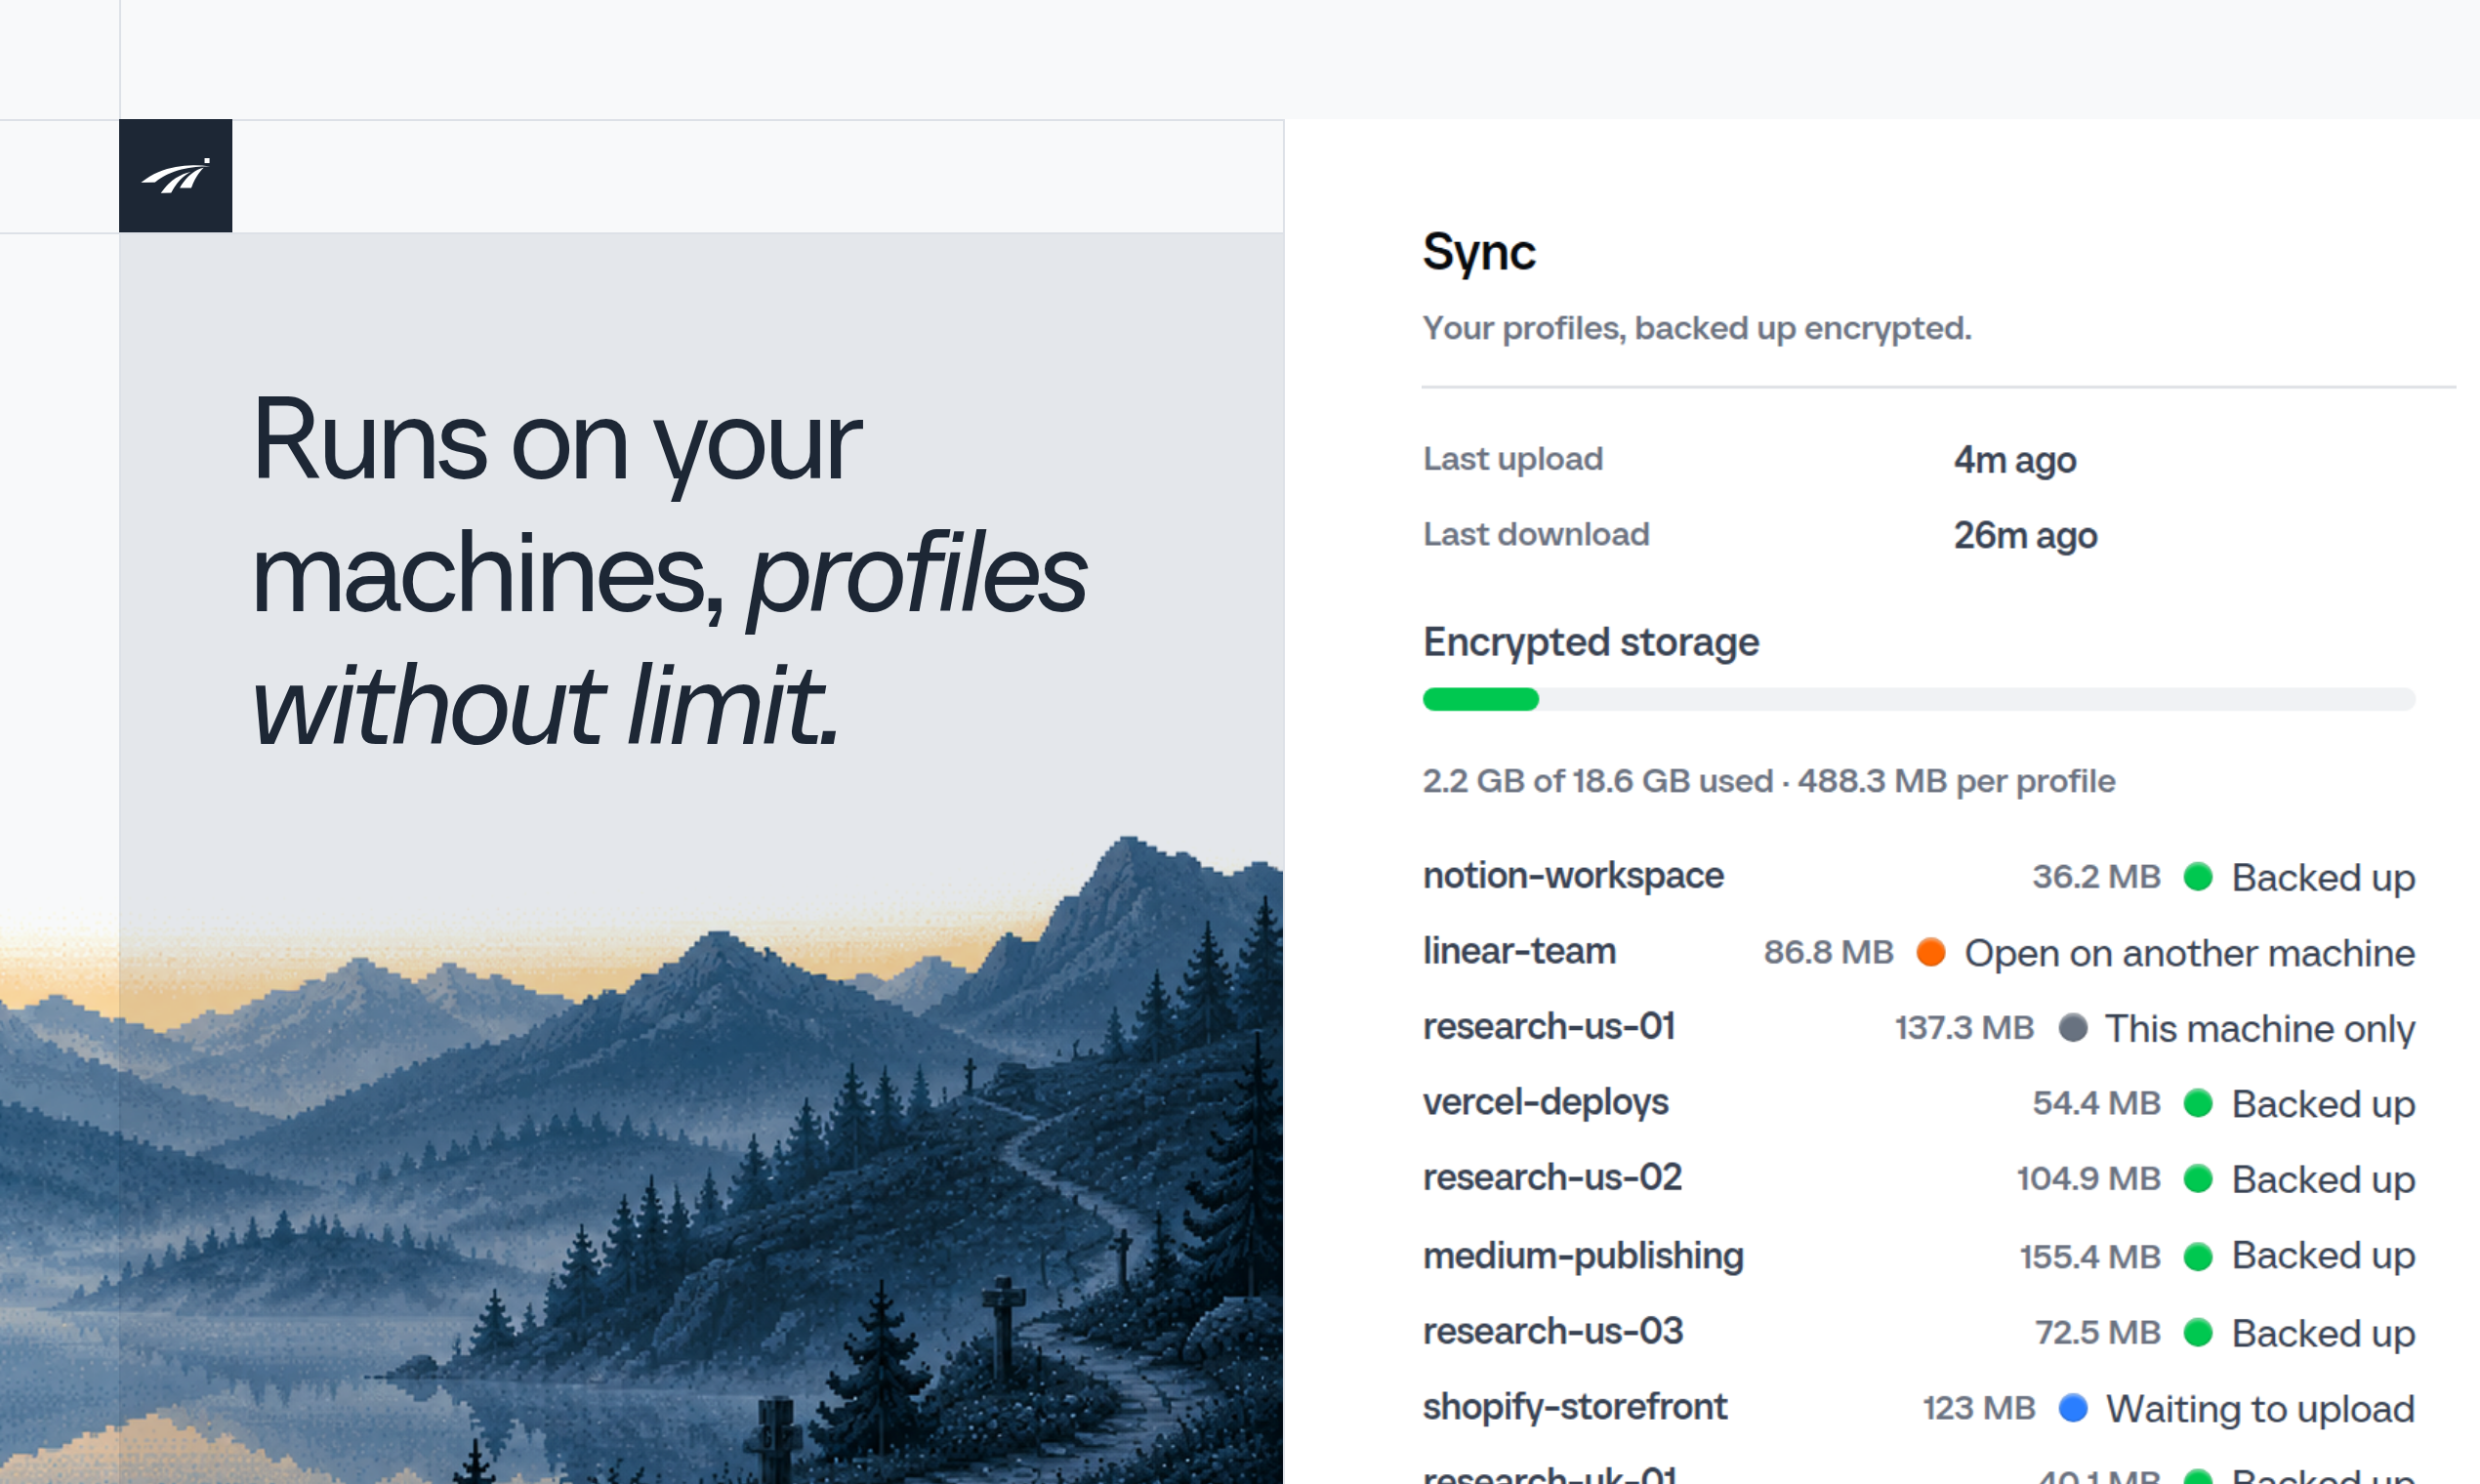The height and width of the screenshot is (1484, 2480).
Task: Click the '86.8 MB' size for linear-team
Action: click(1828, 952)
